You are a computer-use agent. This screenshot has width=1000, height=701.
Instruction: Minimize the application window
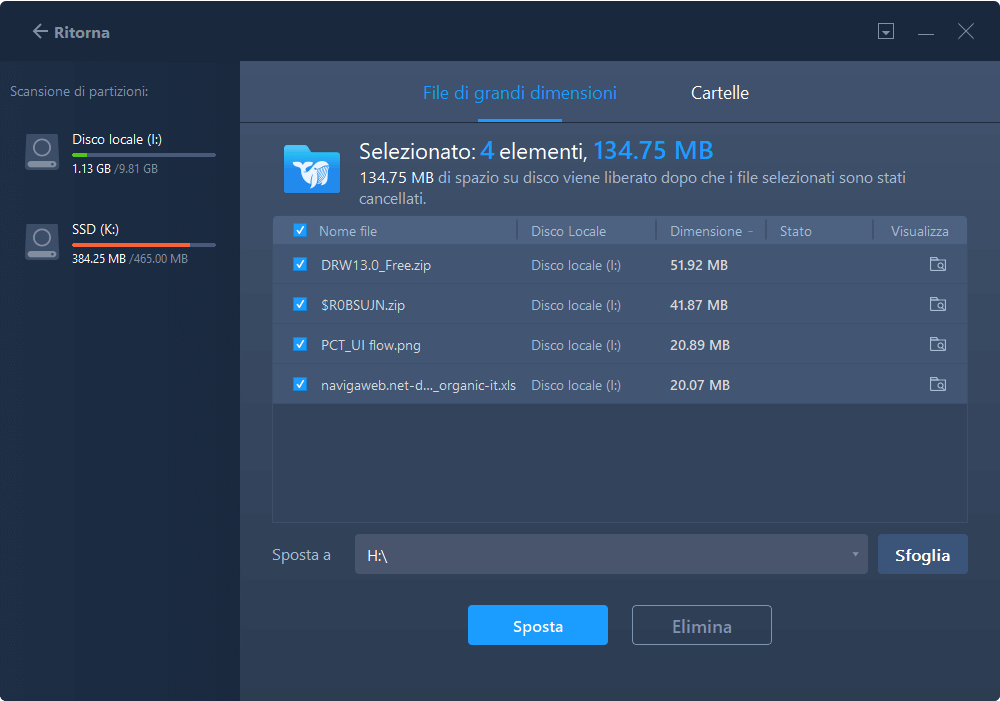click(x=926, y=32)
